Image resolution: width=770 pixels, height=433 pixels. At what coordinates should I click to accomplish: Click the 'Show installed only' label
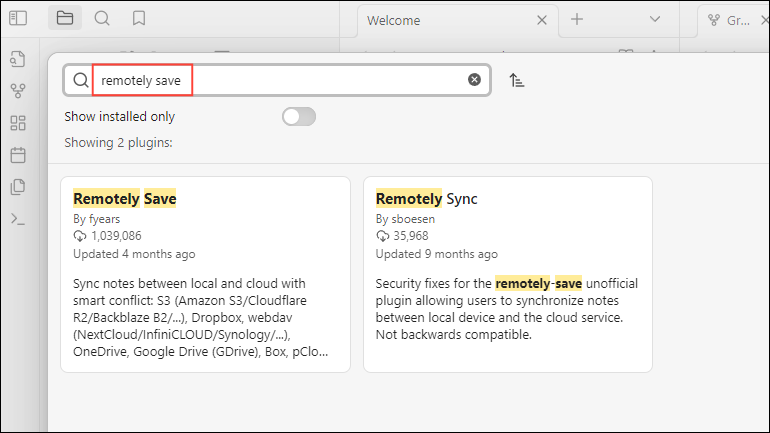coord(119,117)
